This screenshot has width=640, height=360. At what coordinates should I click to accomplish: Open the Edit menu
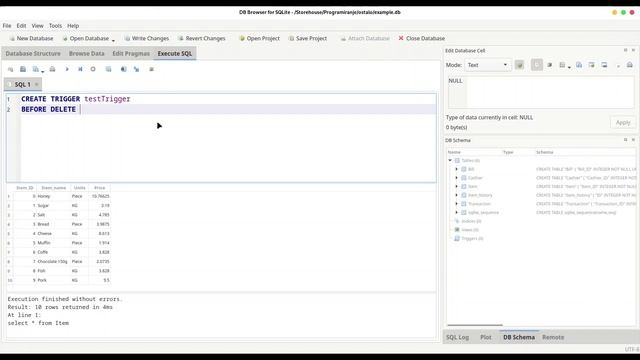(21, 26)
